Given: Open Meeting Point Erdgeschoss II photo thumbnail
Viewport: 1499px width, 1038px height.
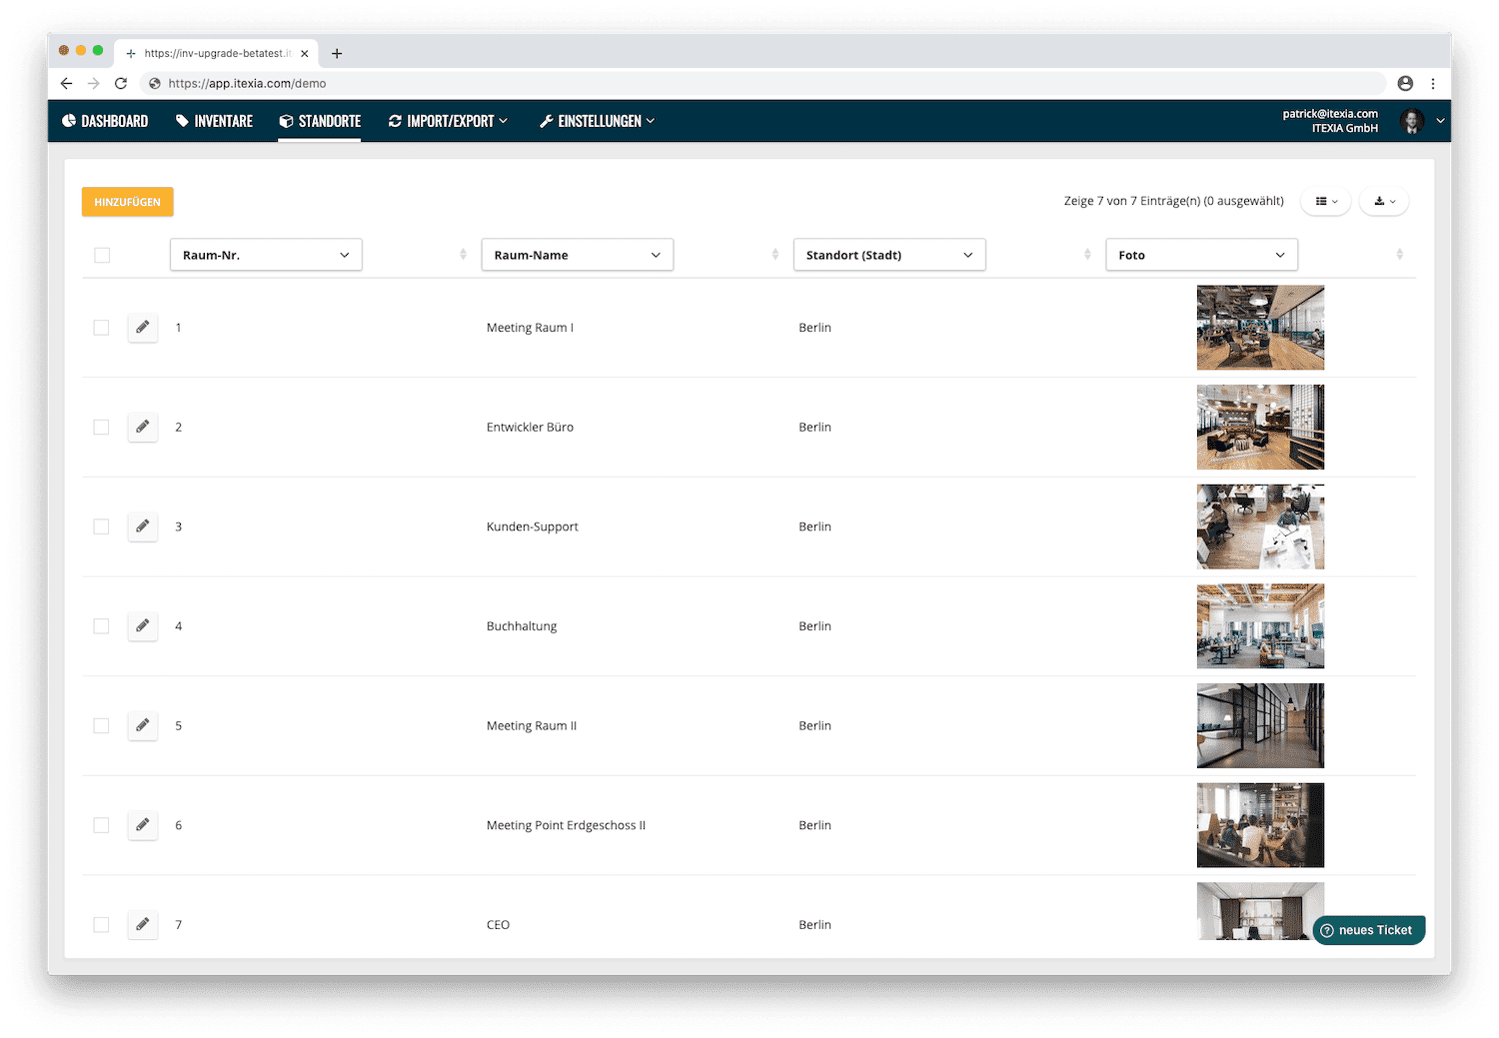Looking at the screenshot, I should point(1260,825).
